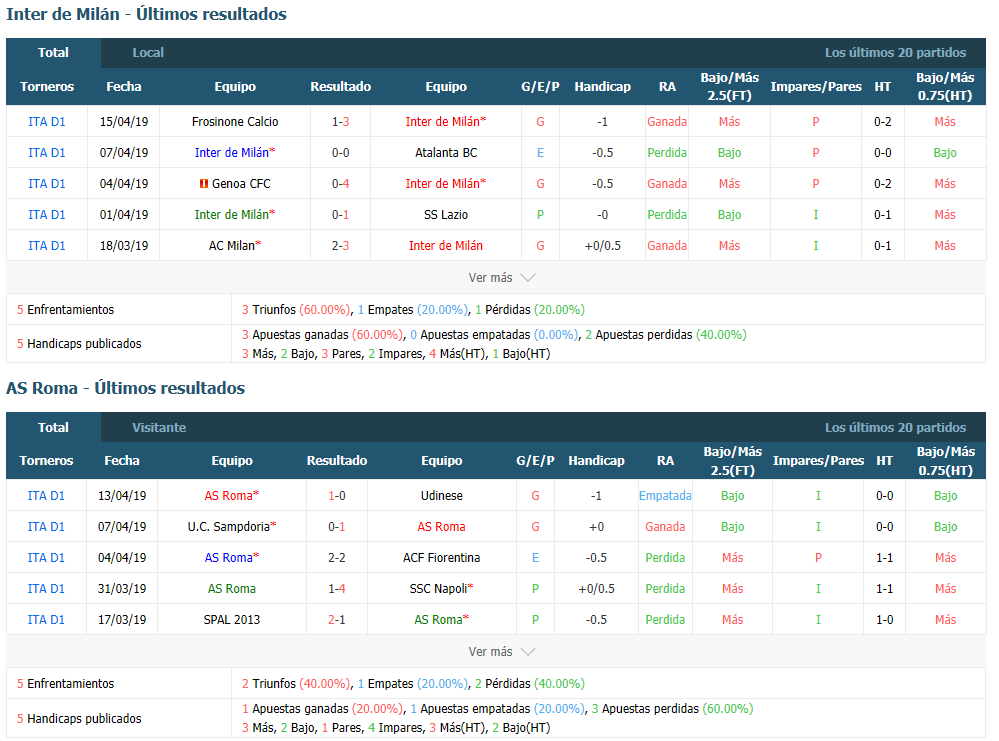999x741 pixels.
Task: Click the '2 Triunfos (40.00%)' summary text
Action: pos(296,684)
